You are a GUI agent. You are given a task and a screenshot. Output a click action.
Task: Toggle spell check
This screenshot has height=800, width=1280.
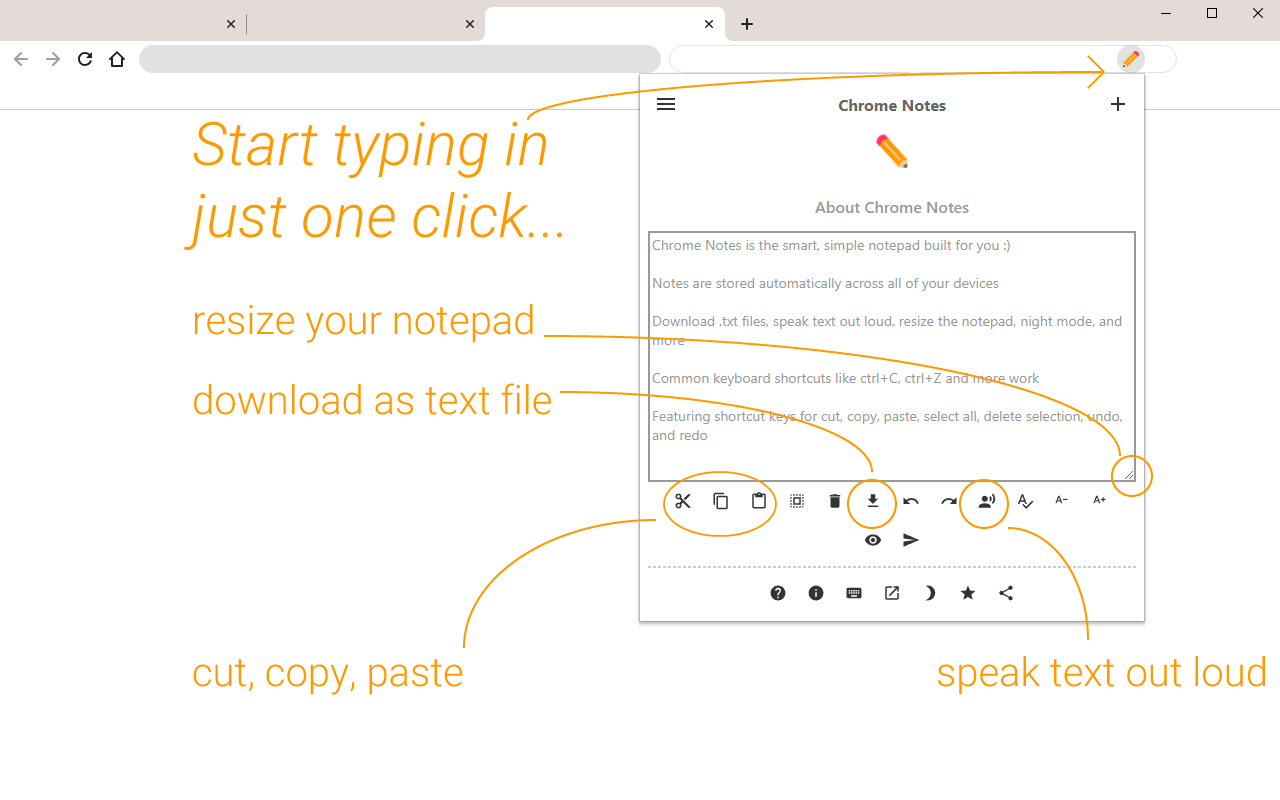(x=1025, y=501)
